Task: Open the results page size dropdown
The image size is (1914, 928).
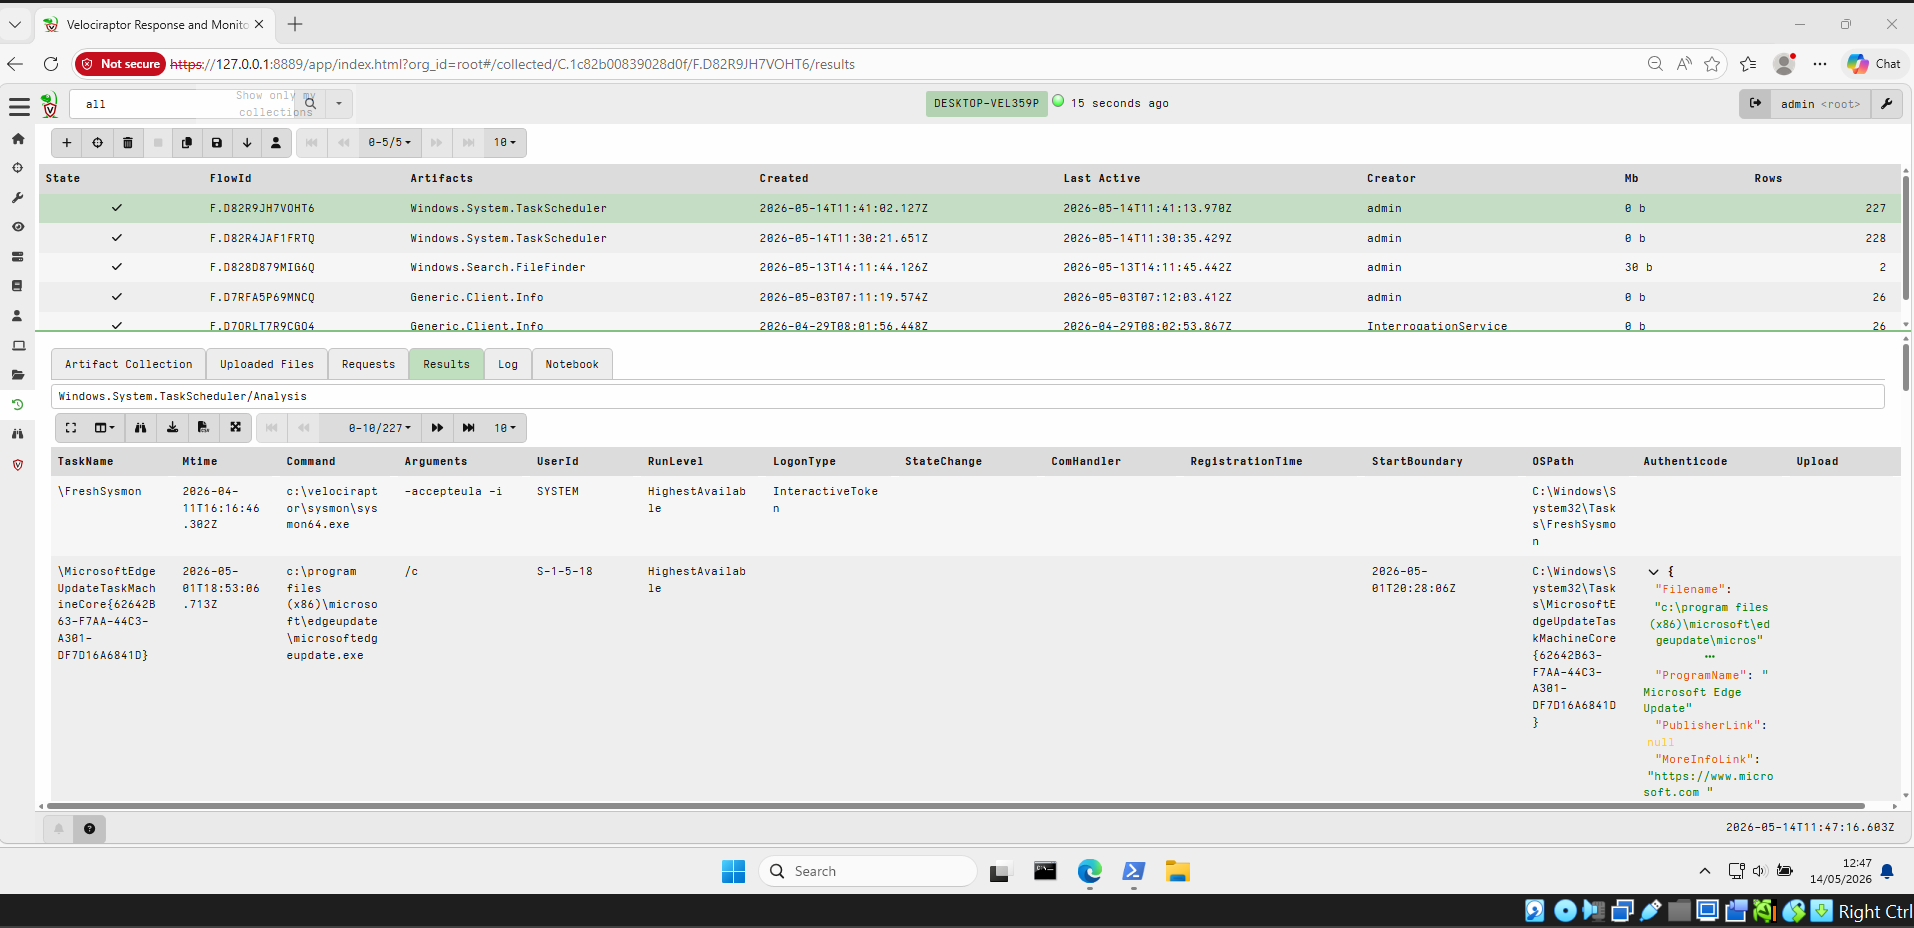Action: [505, 428]
